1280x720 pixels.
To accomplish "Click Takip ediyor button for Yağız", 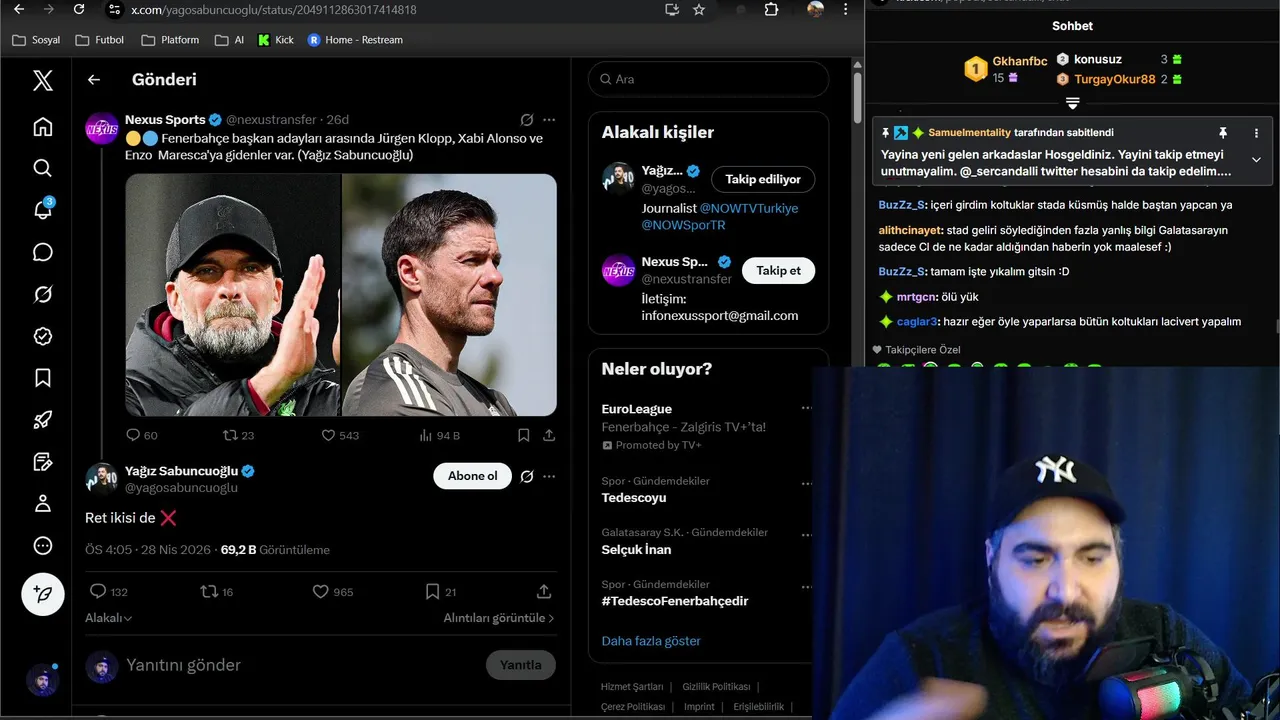I will pos(763,179).
